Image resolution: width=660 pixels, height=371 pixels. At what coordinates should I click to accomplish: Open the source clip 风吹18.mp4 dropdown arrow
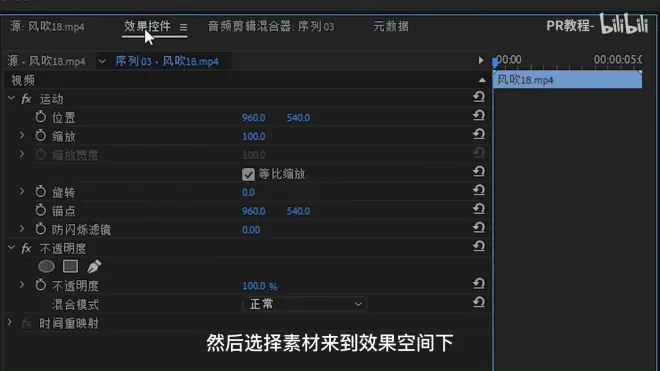[x=101, y=61]
